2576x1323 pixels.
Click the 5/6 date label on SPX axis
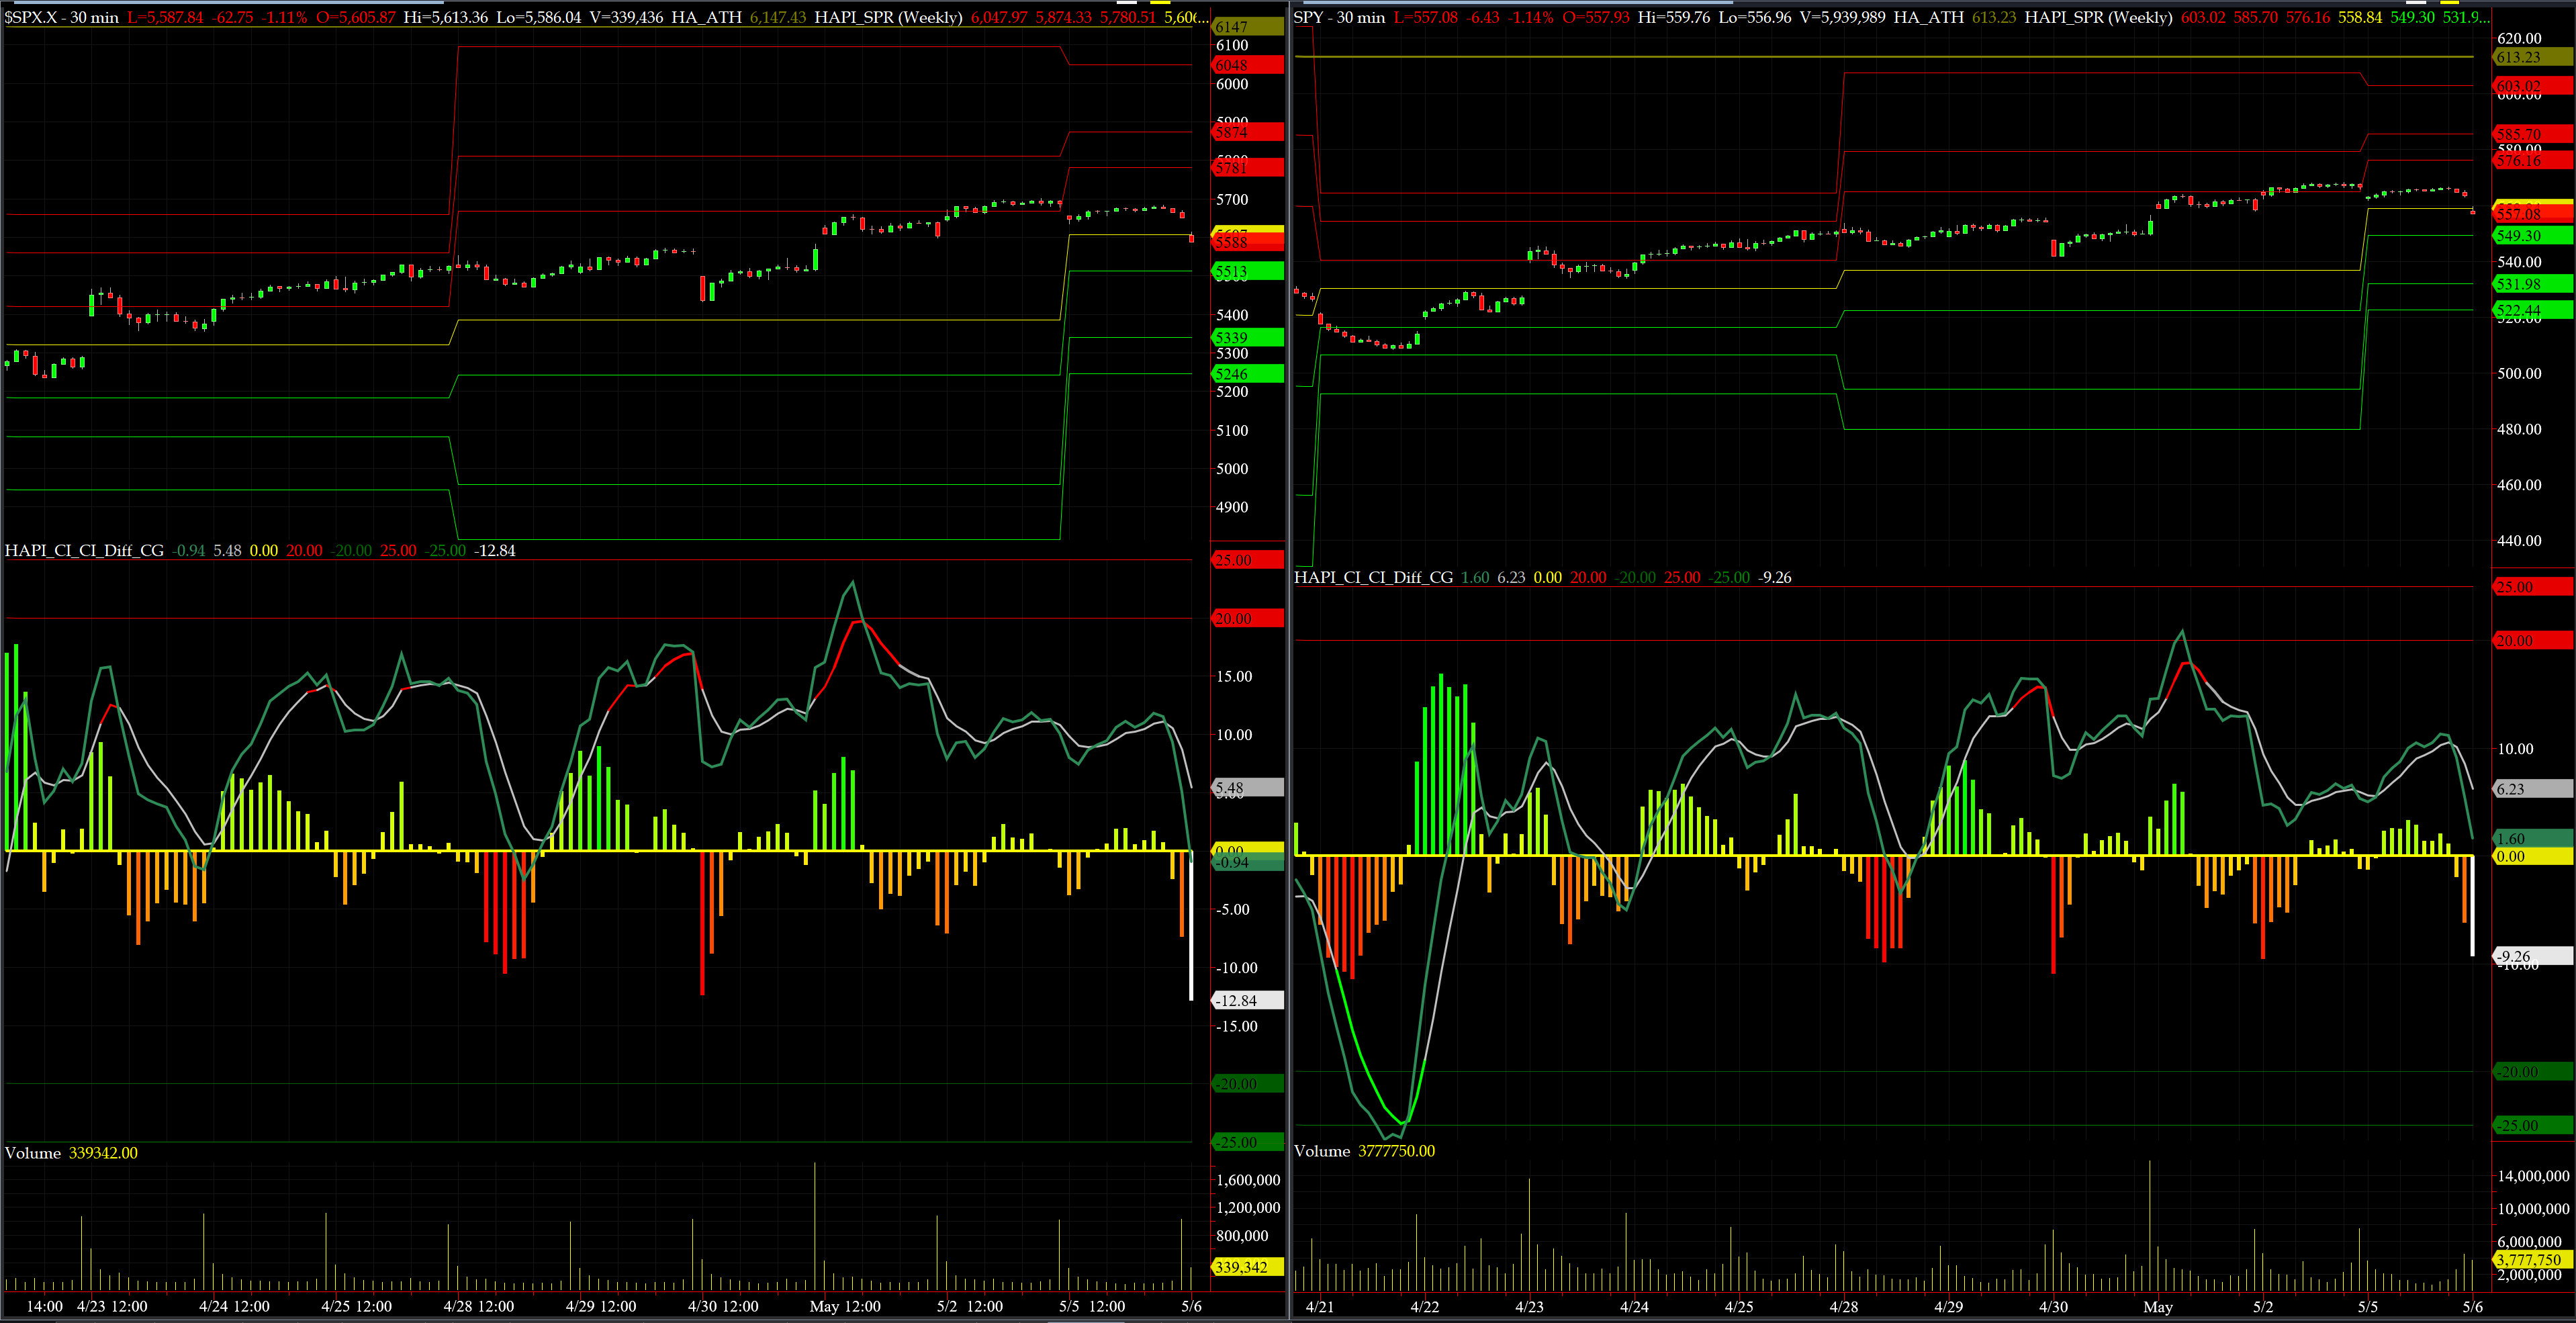click(x=1191, y=1306)
